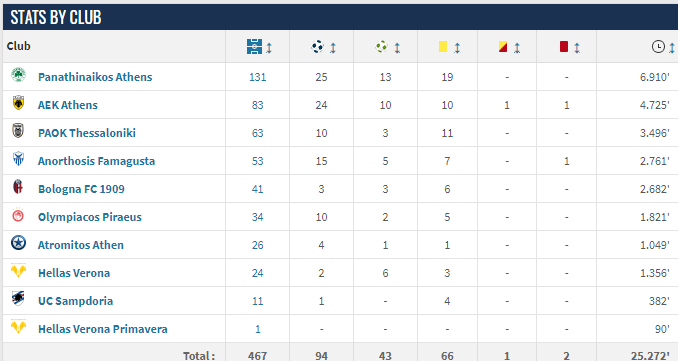This screenshot has width=678, height=361.
Task: Sort by goals scored ball icon
Action: tap(318, 46)
